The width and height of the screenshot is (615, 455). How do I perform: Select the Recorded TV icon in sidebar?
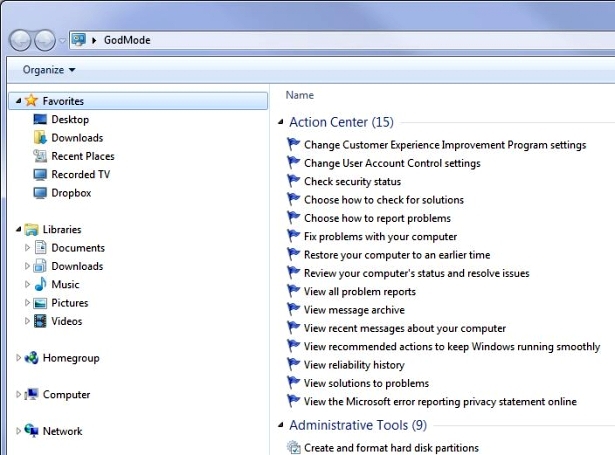pos(41,175)
